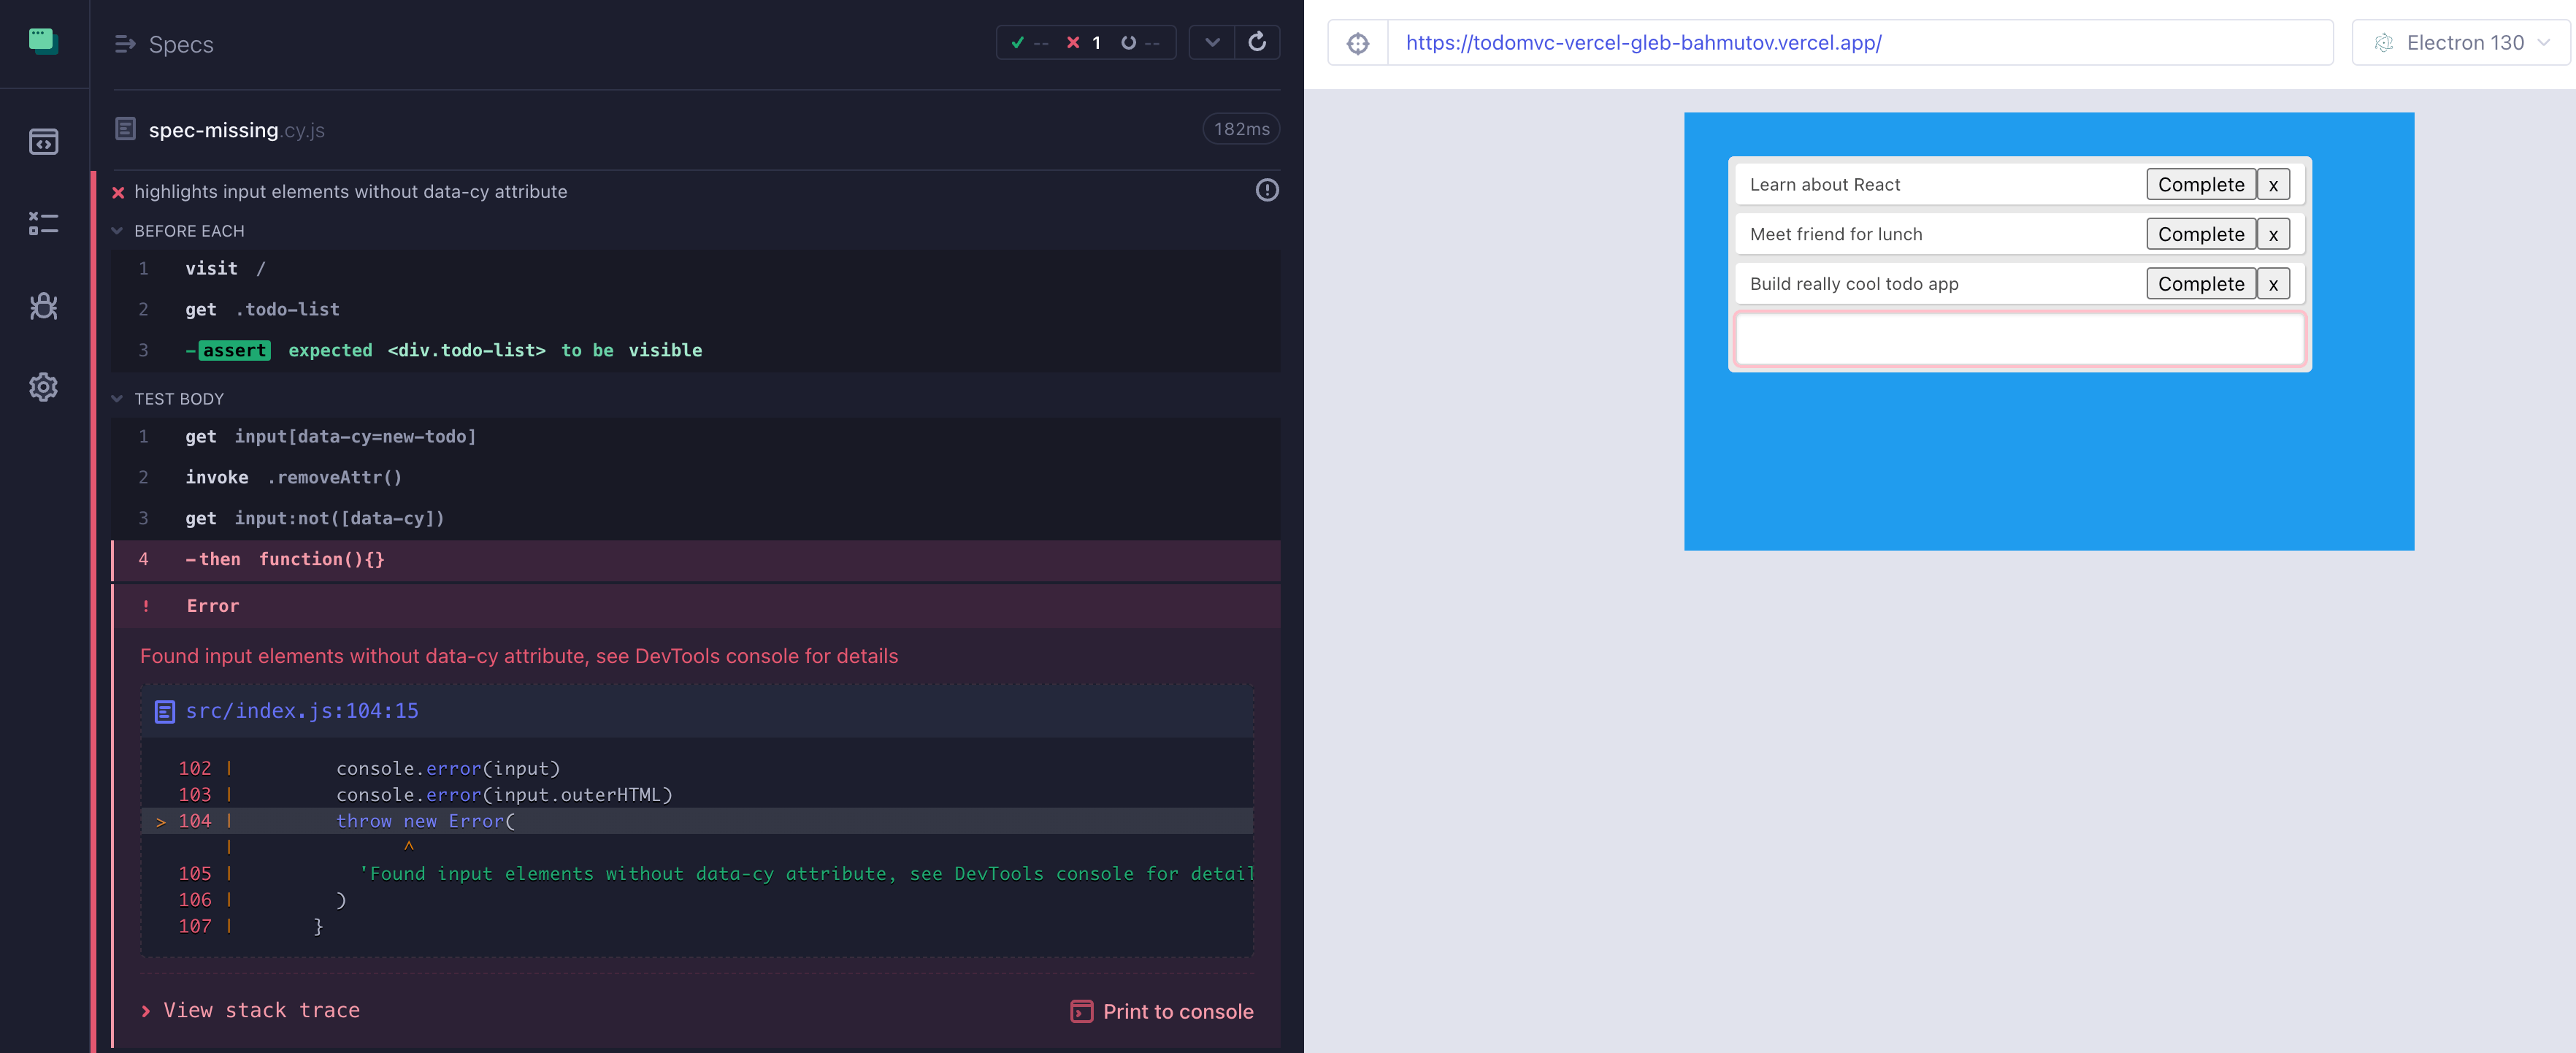The image size is (2576, 1053).
Task: Open Settings gear in sidebar
Action: [x=43, y=387]
